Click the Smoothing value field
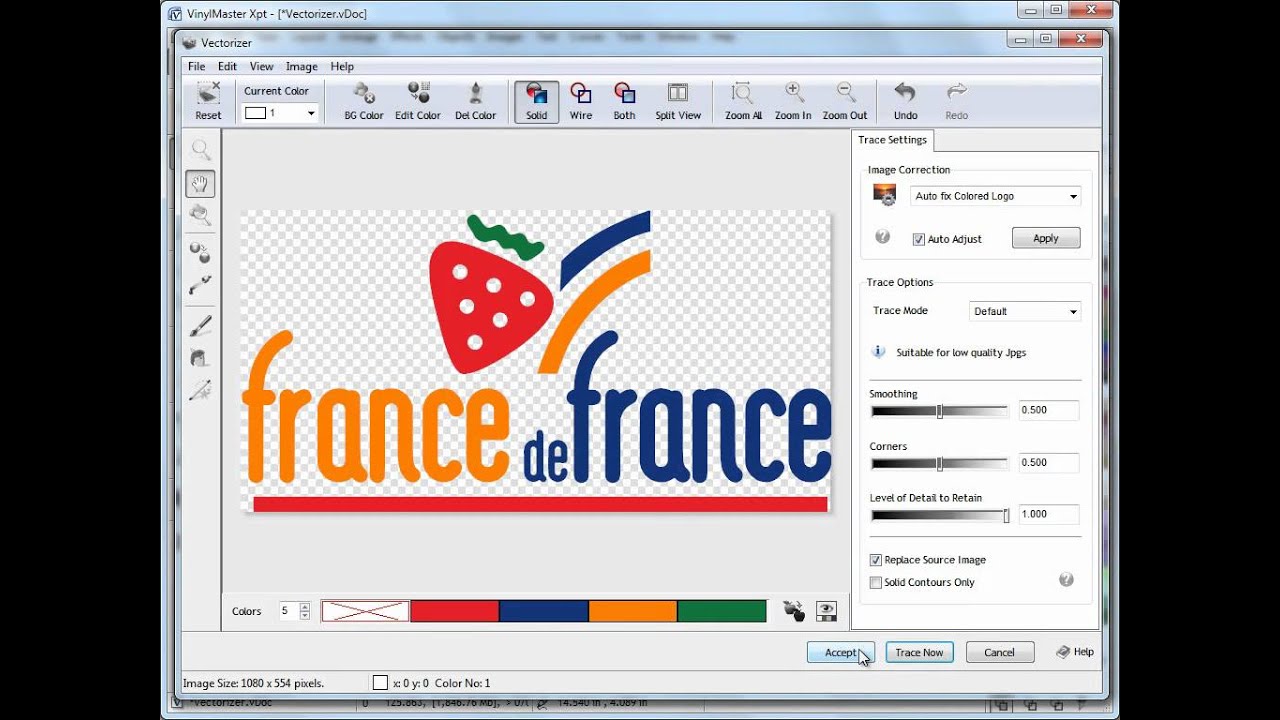 (x=1048, y=410)
